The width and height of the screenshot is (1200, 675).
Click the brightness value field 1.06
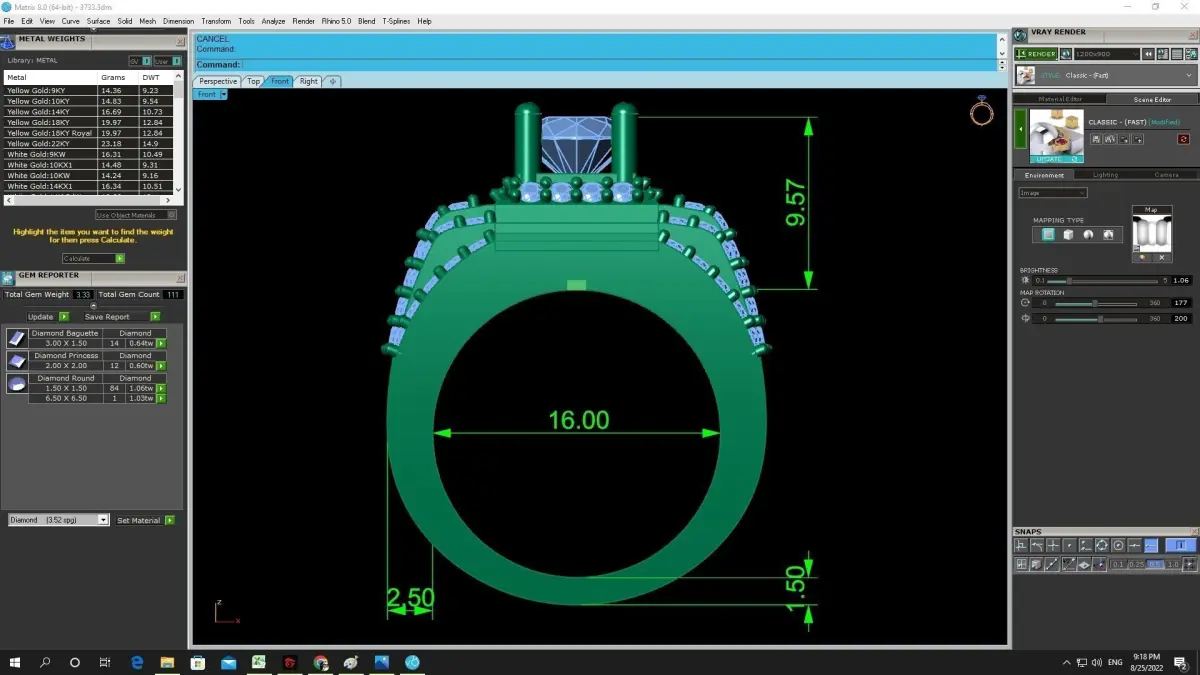(x=1182, y=281)
